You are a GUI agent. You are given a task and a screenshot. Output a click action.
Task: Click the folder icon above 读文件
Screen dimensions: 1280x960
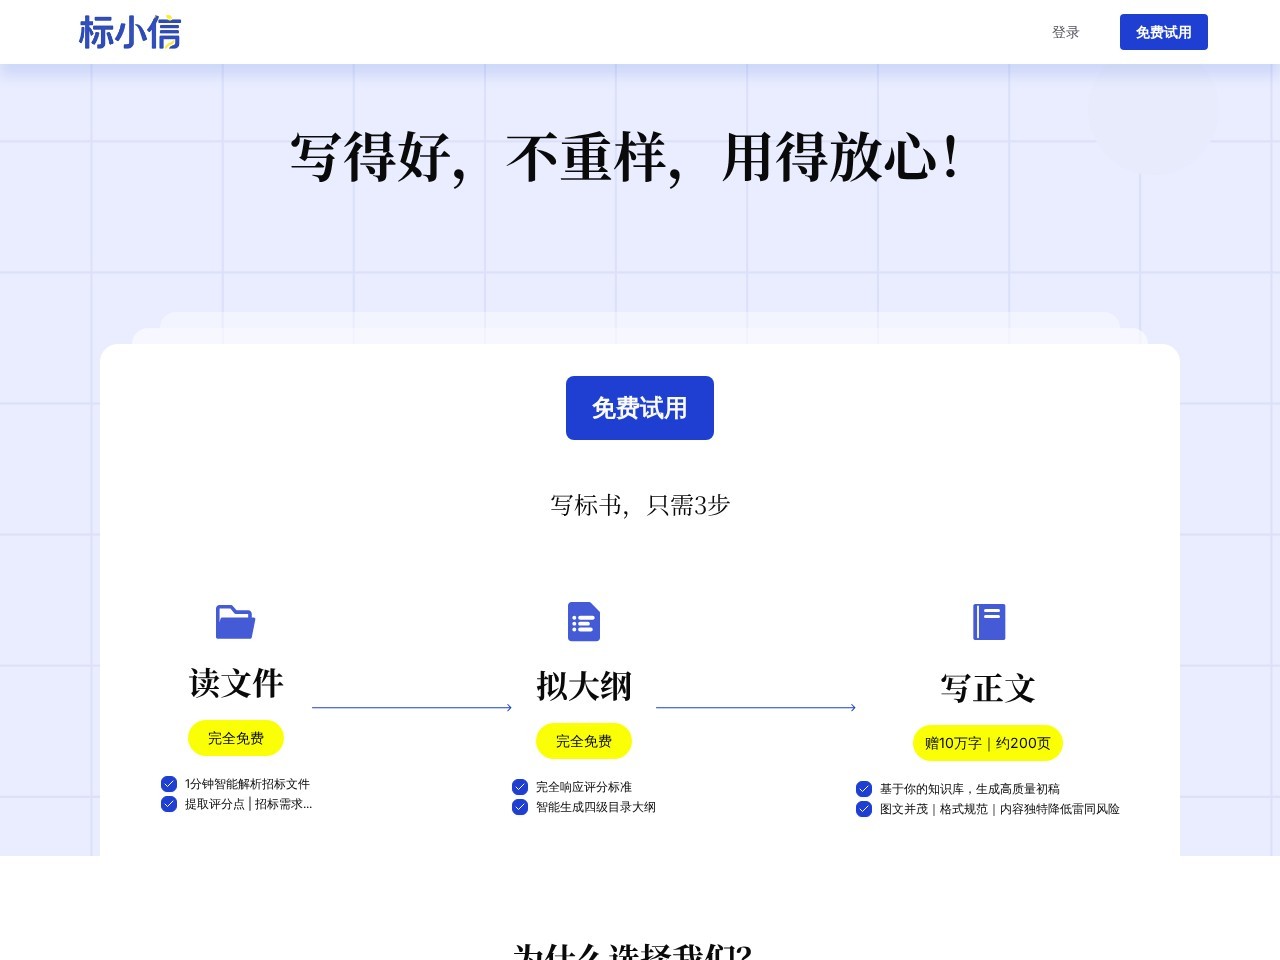[236, 622]
